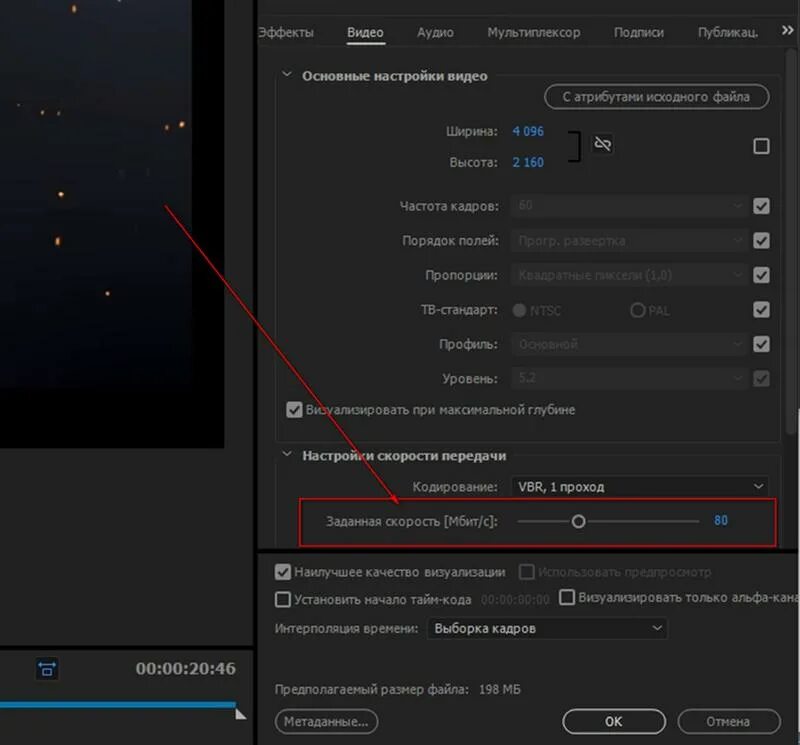The width and height of the screenshot is (800, 745).
Task: Toggle the width-height aspect ratio link icon
Action: [x=603, y=144]
